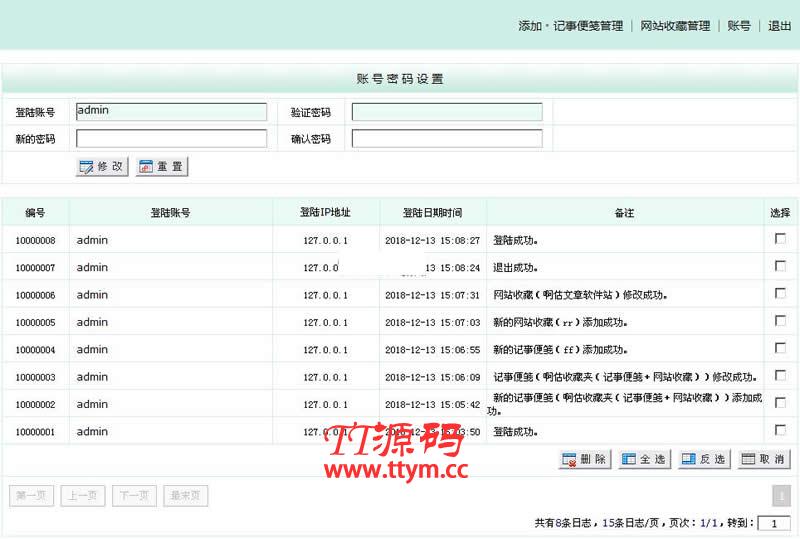800x539 pixels.
Task: Click the 共有8条日志 pagination summary text
Action: pyautogui.click(x=563, y=523)
